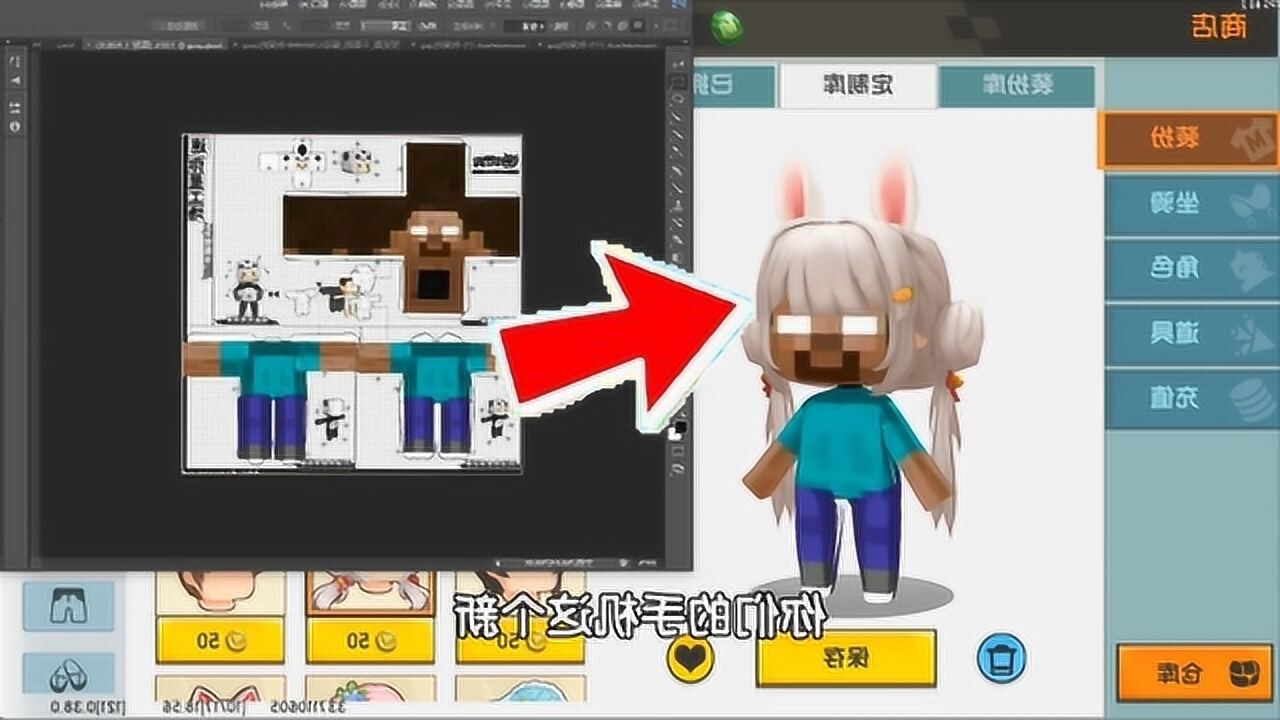Click the 50 coin price under twin-tail hair
The image size is (1280, 720).
click(x=370, y=640)
